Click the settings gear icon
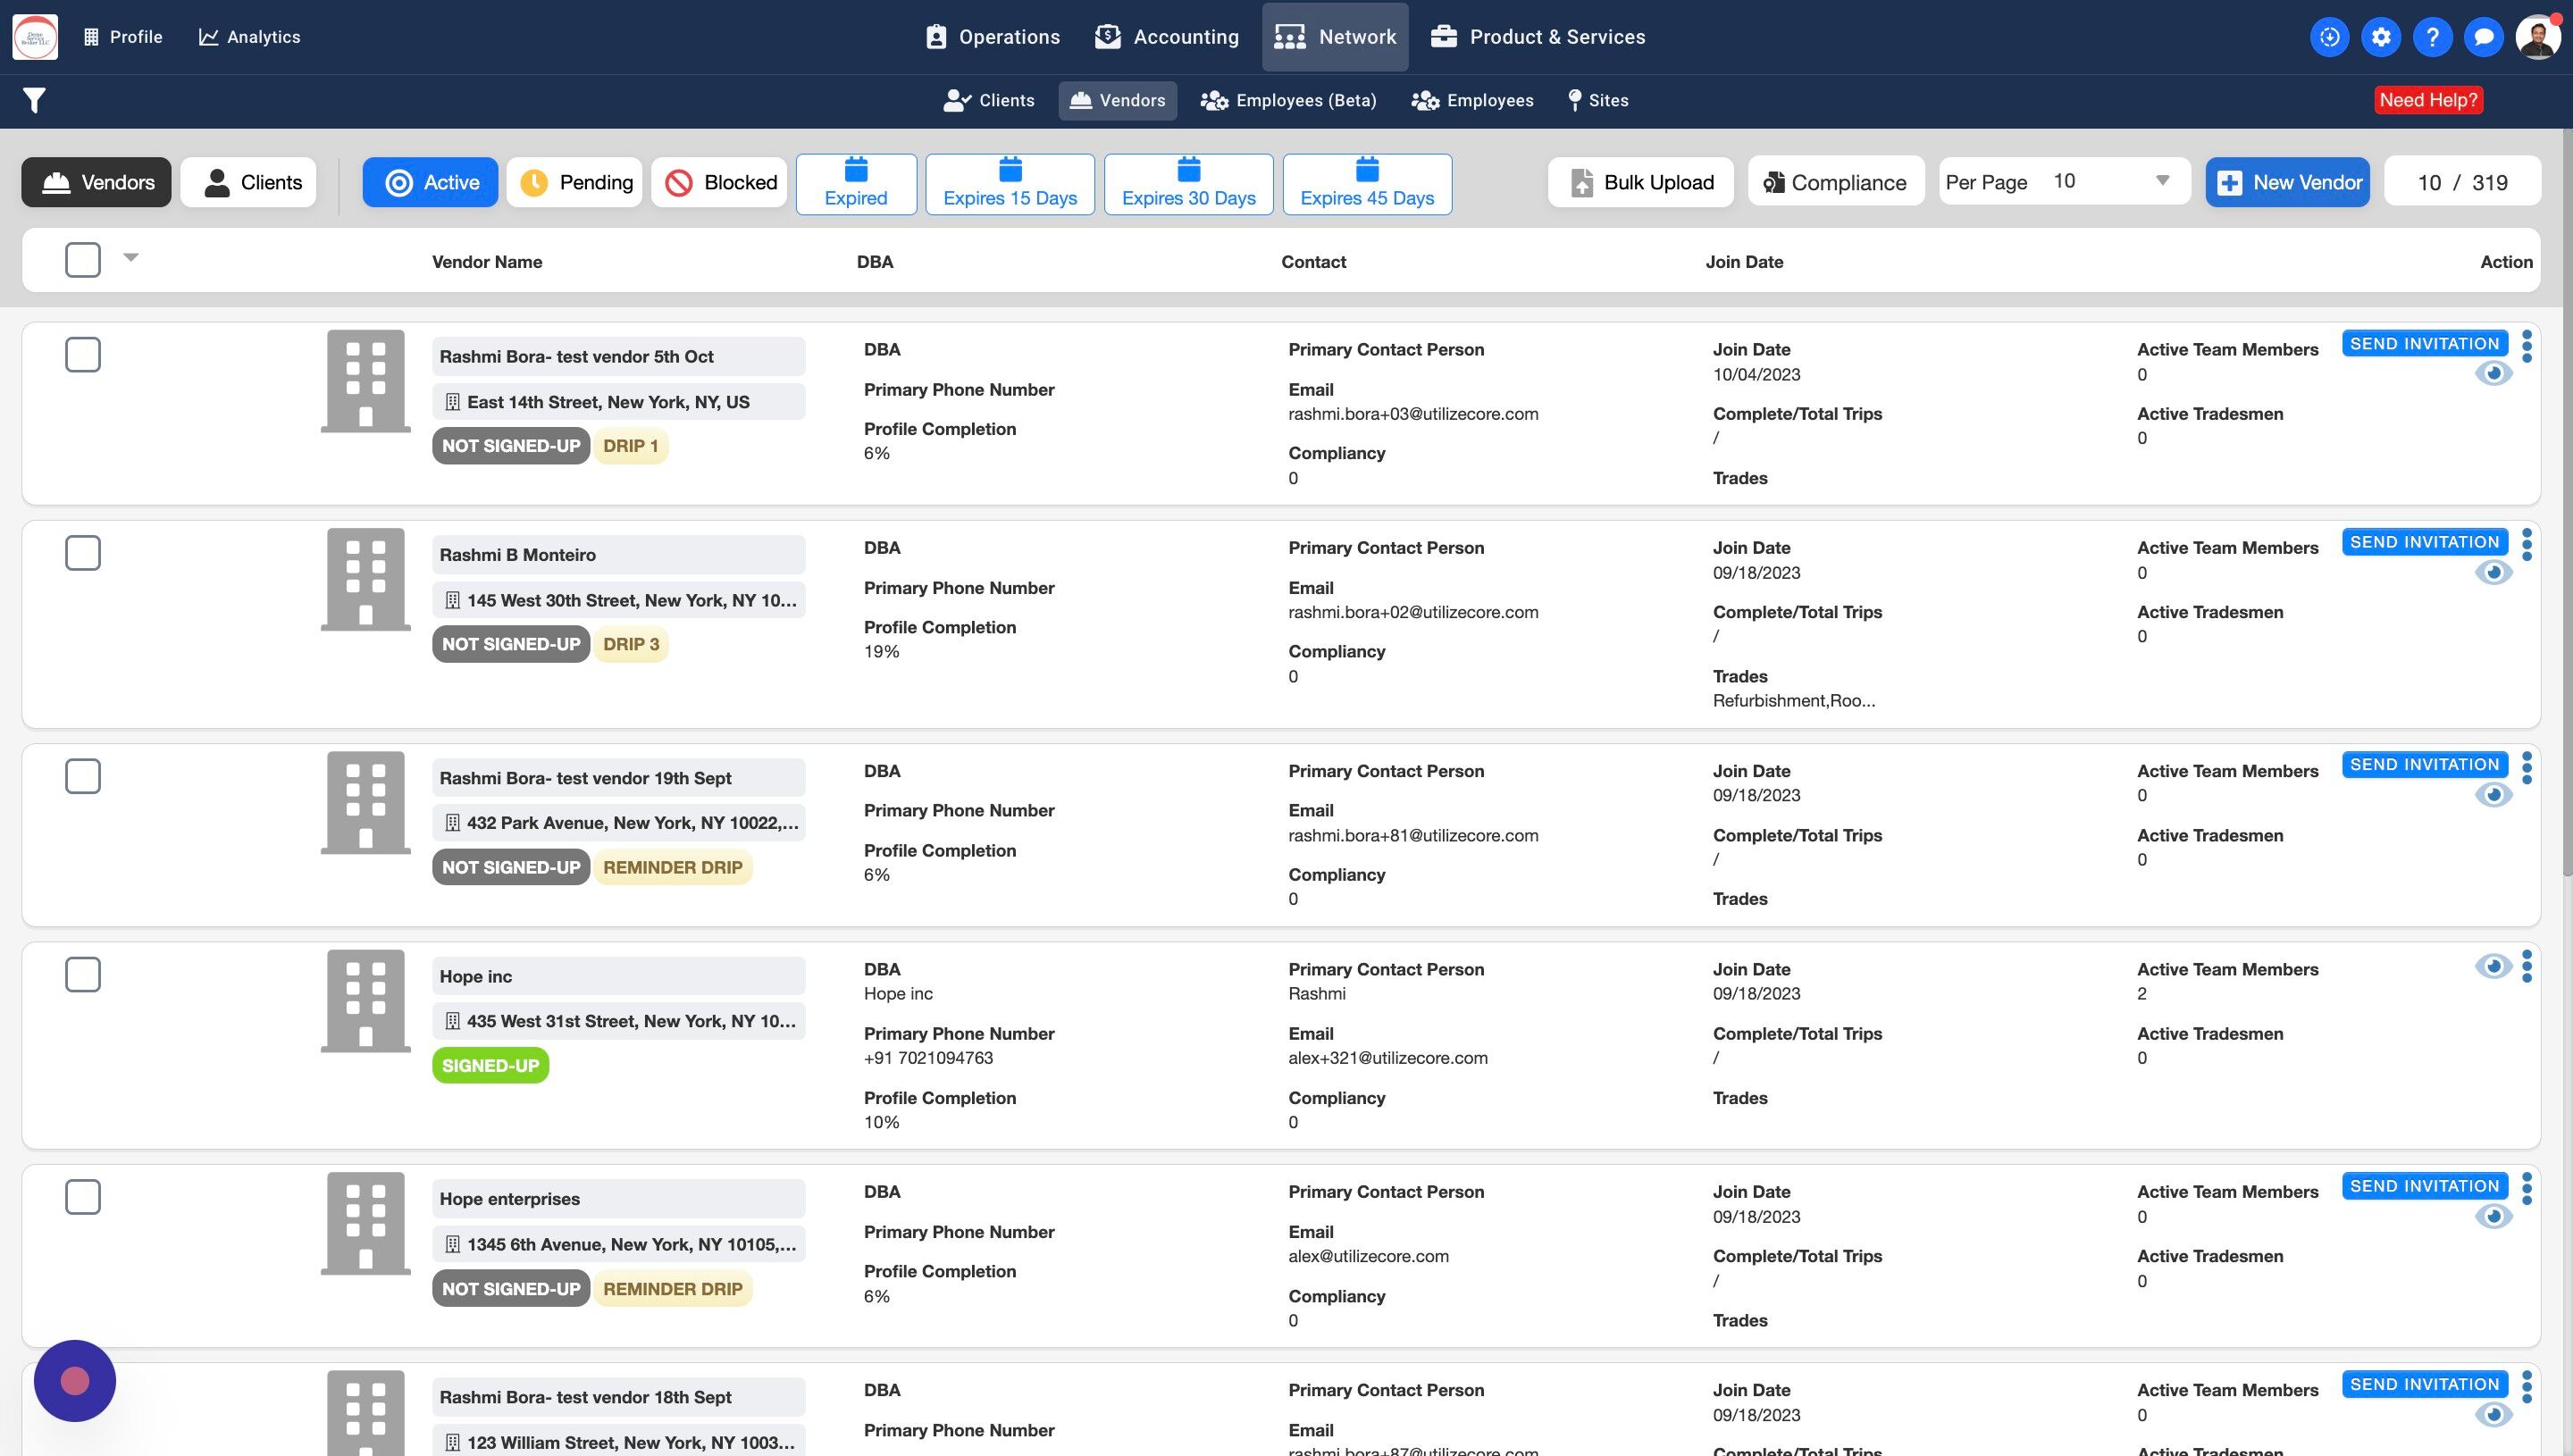 [2381, 37]
